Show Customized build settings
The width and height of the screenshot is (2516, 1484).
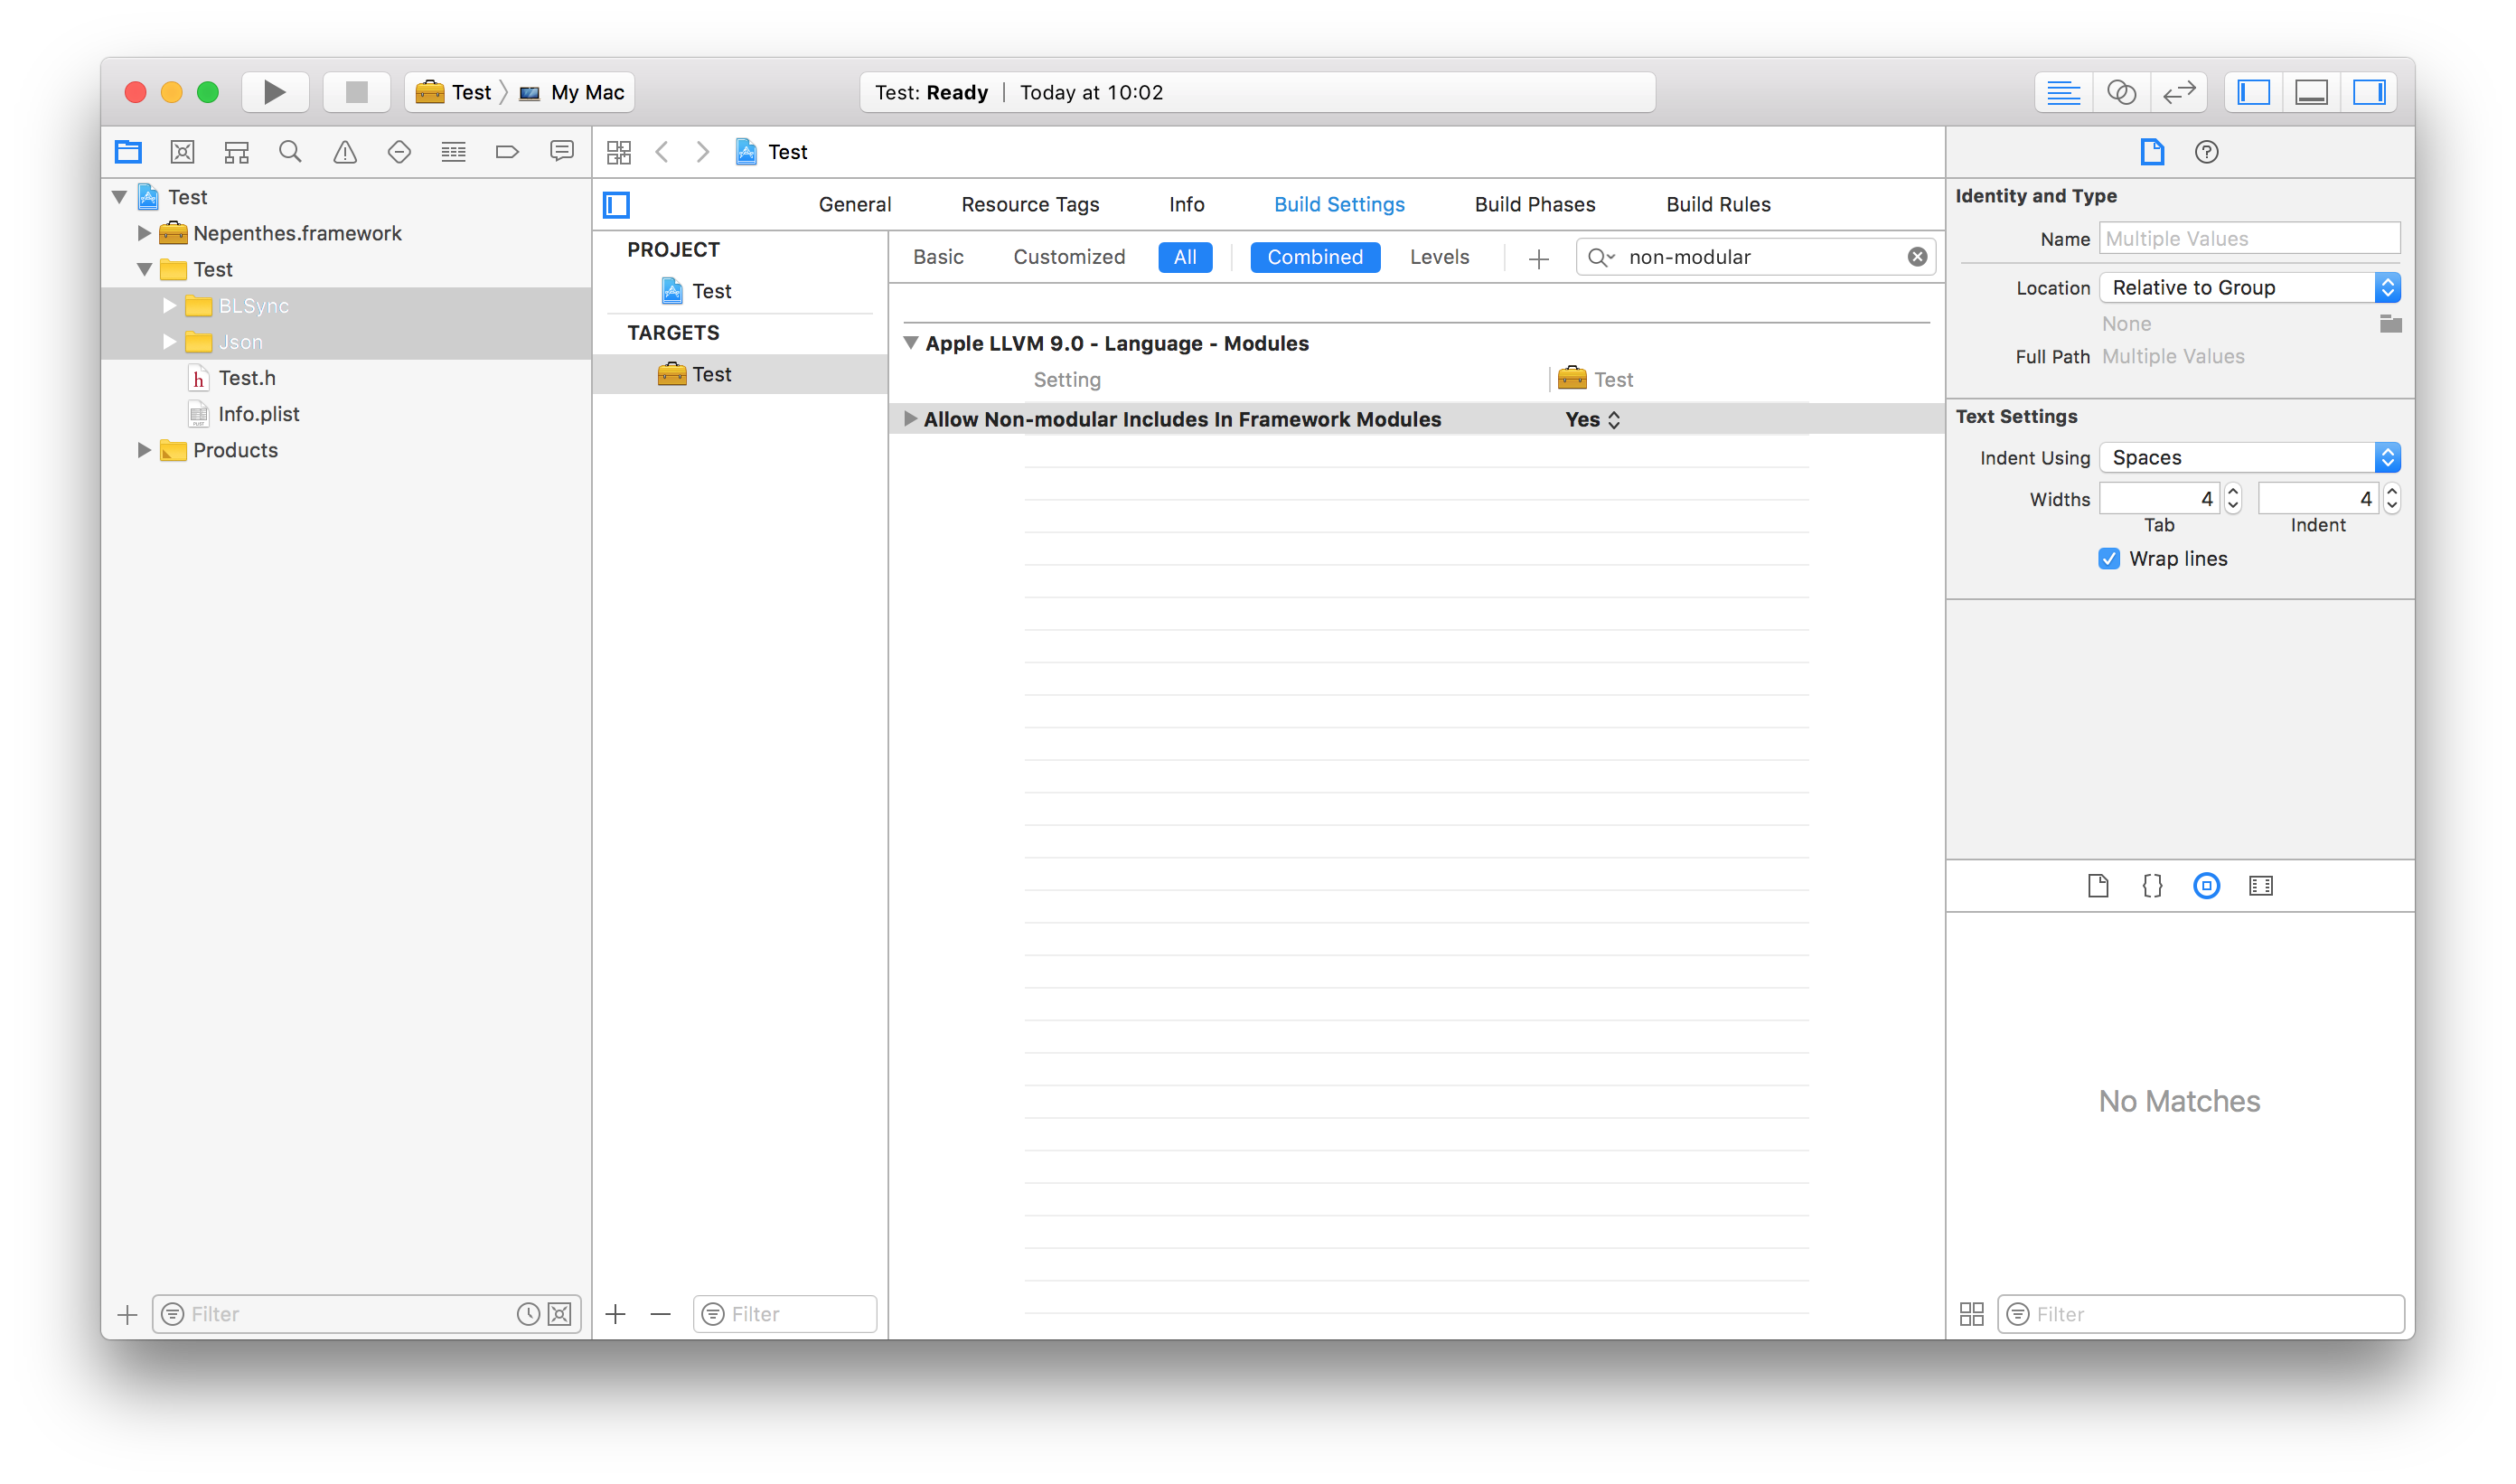(x=1069, y=257)
